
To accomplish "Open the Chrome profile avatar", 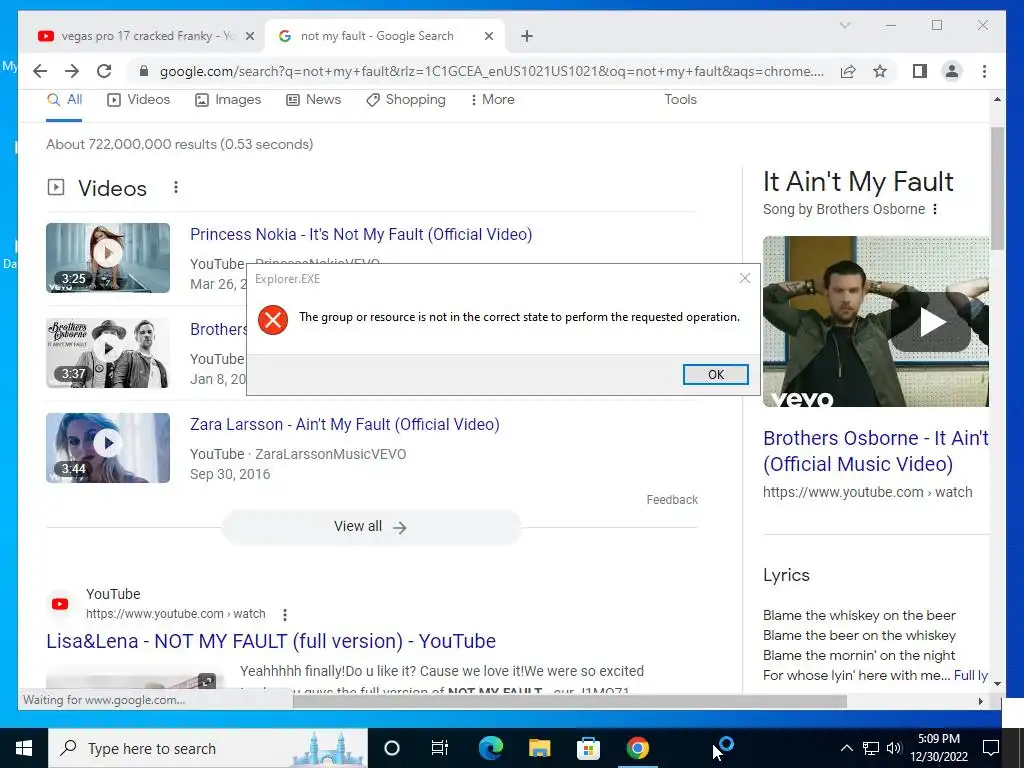I will [x=952, y=71].
